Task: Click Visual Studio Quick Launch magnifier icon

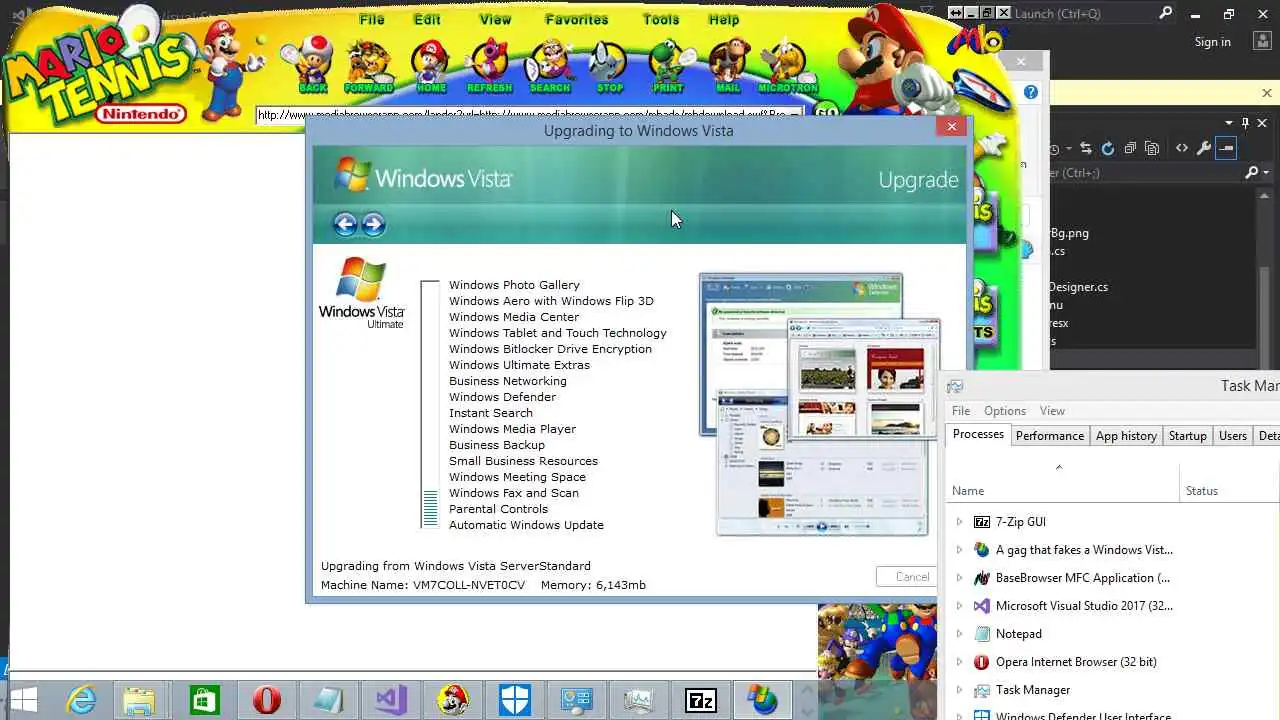Action: pos(1166,13)
